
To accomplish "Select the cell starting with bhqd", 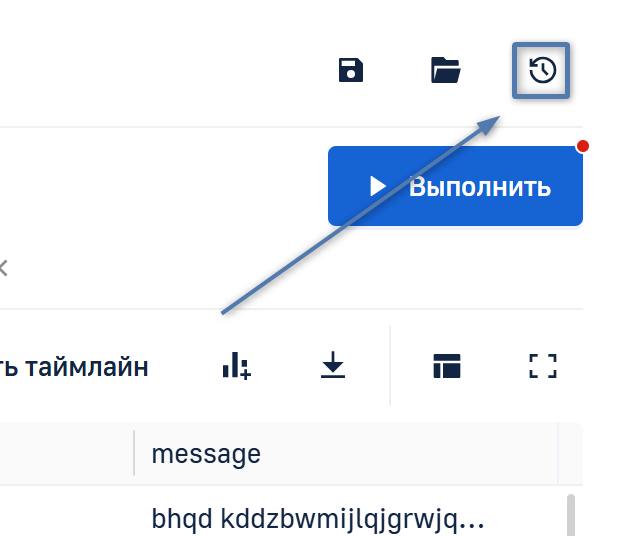I will pyautogui.click(x=318, y=518).
